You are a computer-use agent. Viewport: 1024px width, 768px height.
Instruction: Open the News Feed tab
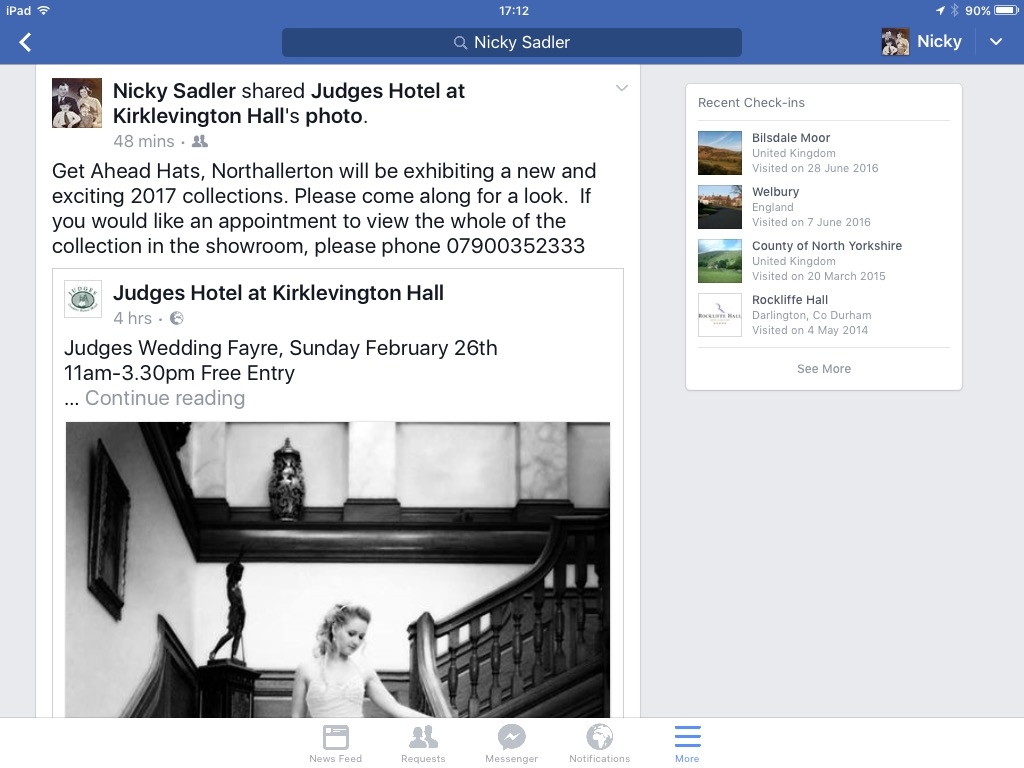[336, 743]
